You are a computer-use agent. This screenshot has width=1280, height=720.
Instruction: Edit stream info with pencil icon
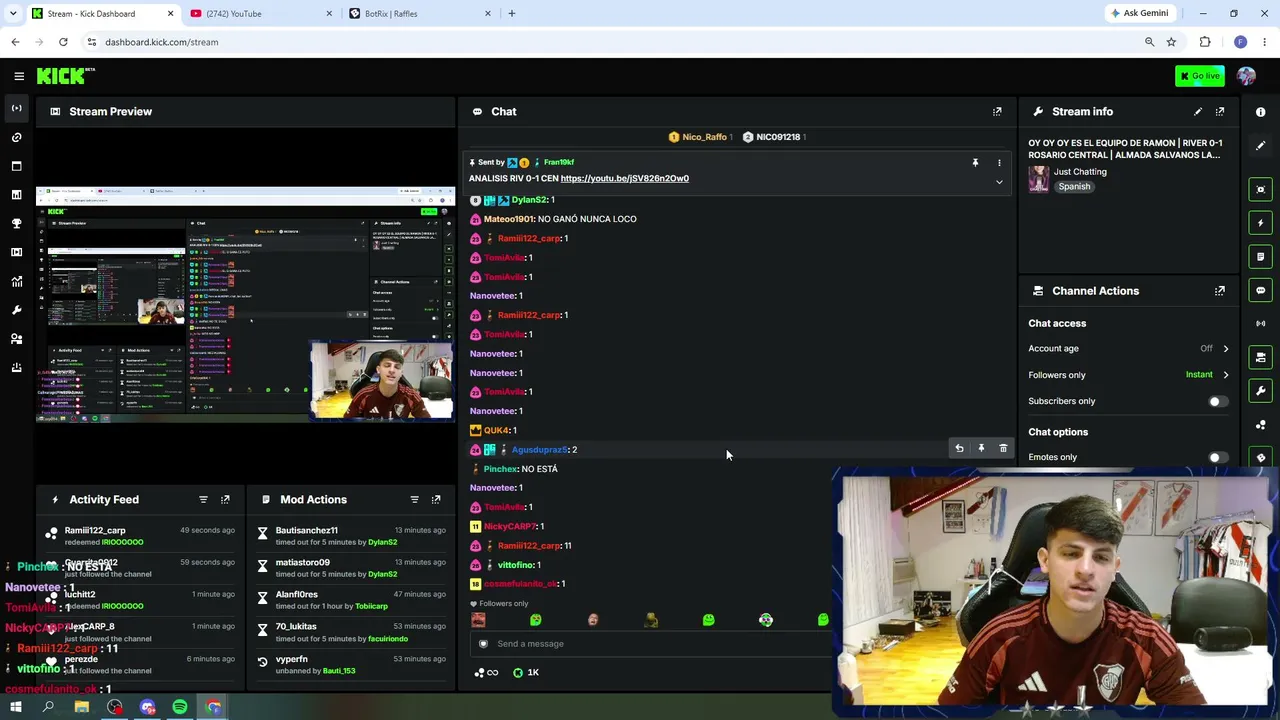(x=1198, y=112)
